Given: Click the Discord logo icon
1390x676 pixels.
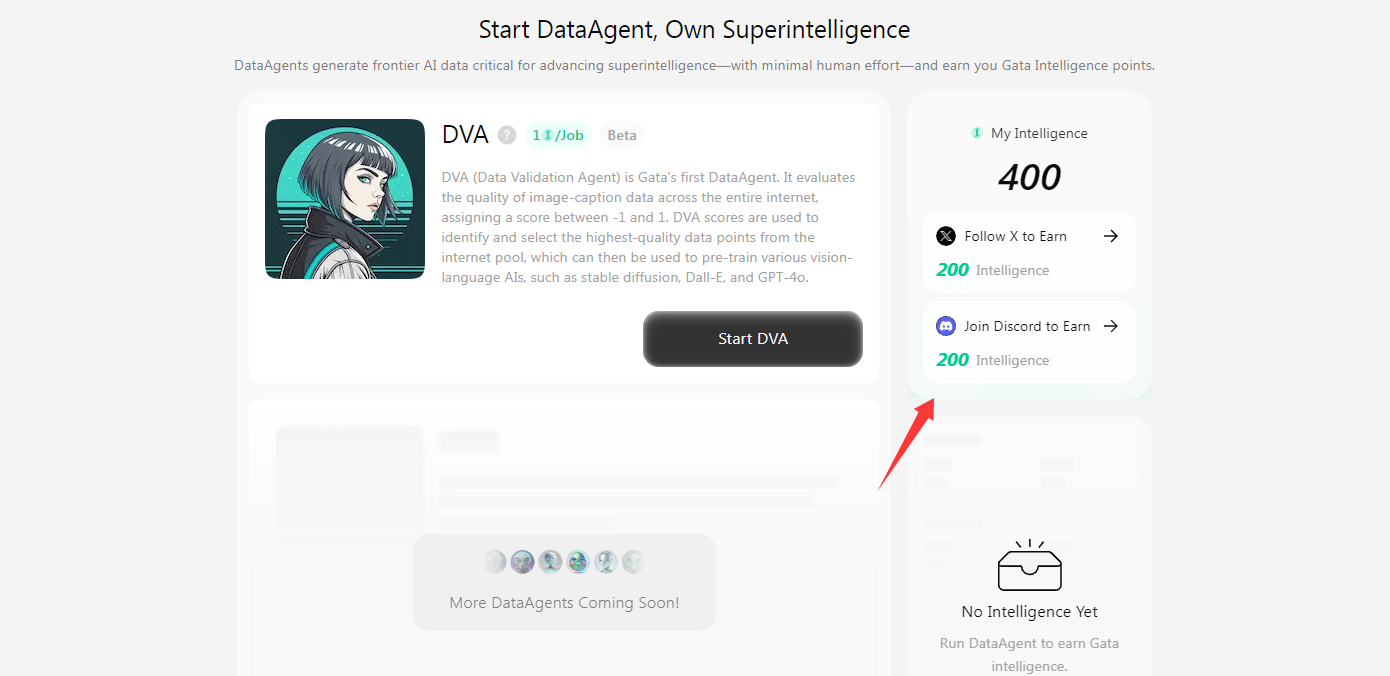Looking at the screenshot, I should [945, 325].
